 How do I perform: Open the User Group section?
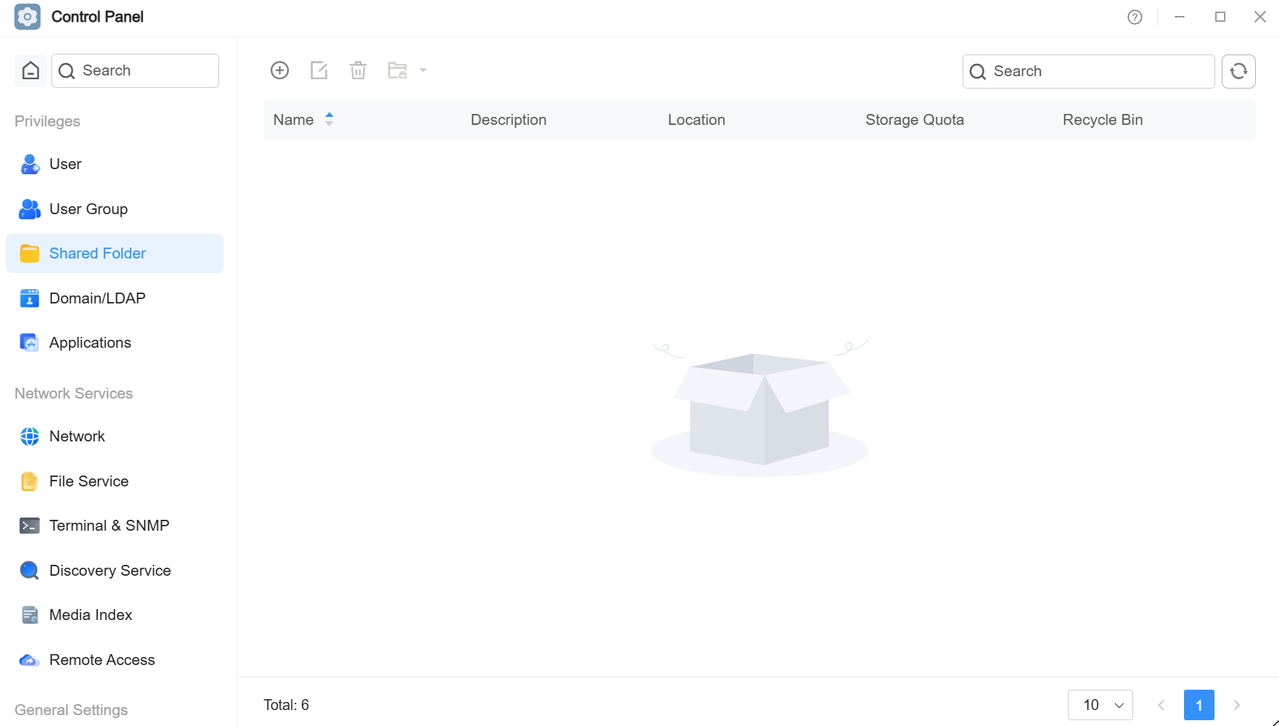[115, 209]
